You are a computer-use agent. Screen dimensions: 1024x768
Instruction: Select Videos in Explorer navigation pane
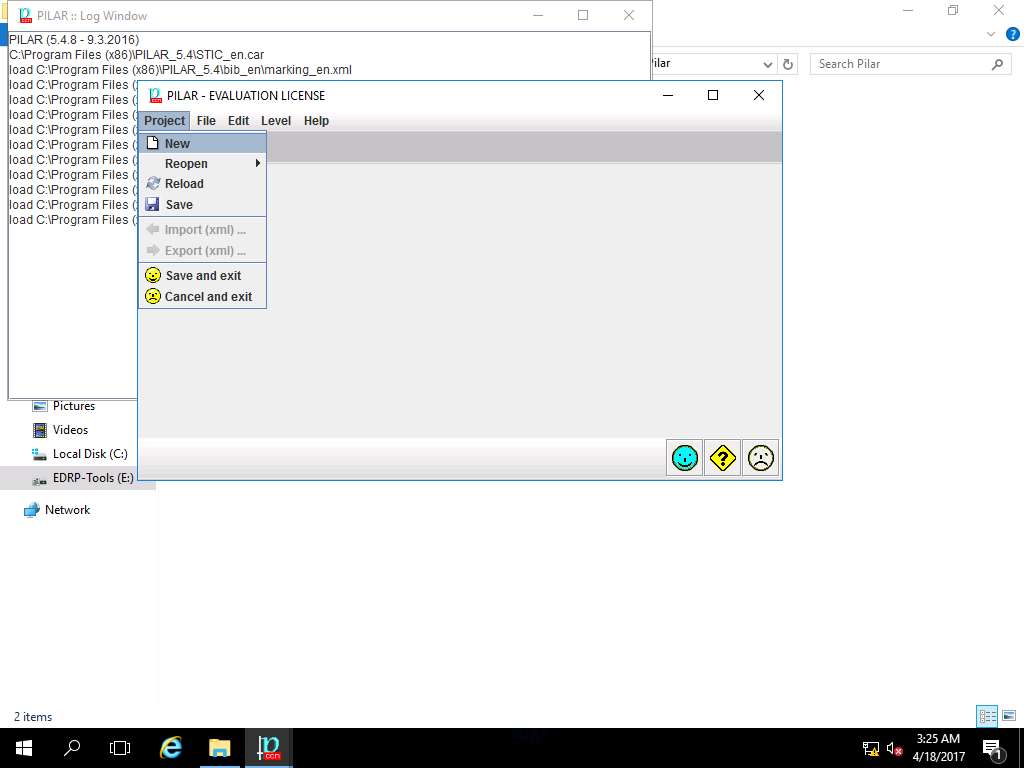pyautogui.click(x=71, y=430)
